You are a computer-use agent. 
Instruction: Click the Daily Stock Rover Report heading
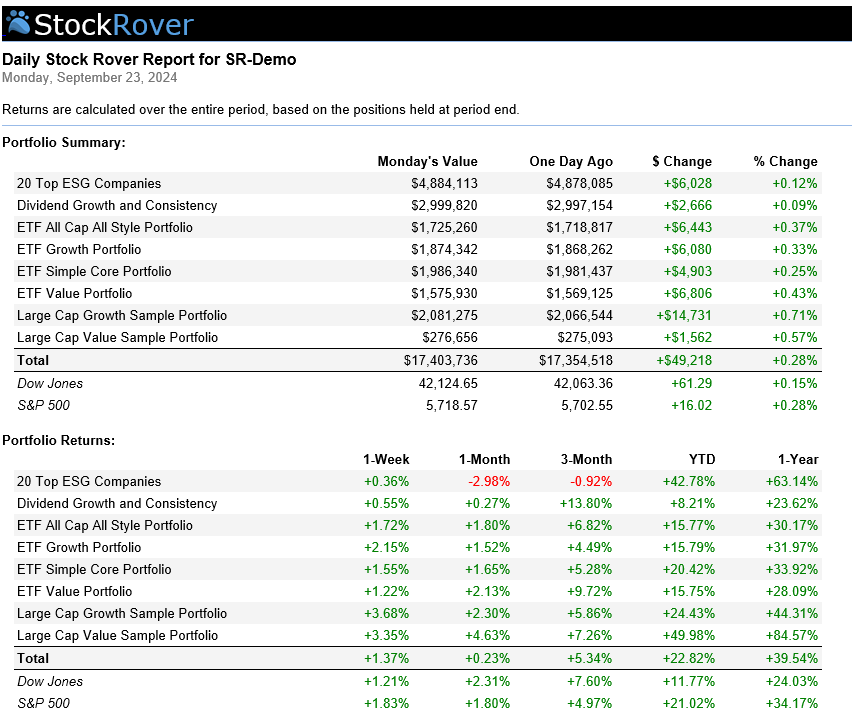point(149,59)
